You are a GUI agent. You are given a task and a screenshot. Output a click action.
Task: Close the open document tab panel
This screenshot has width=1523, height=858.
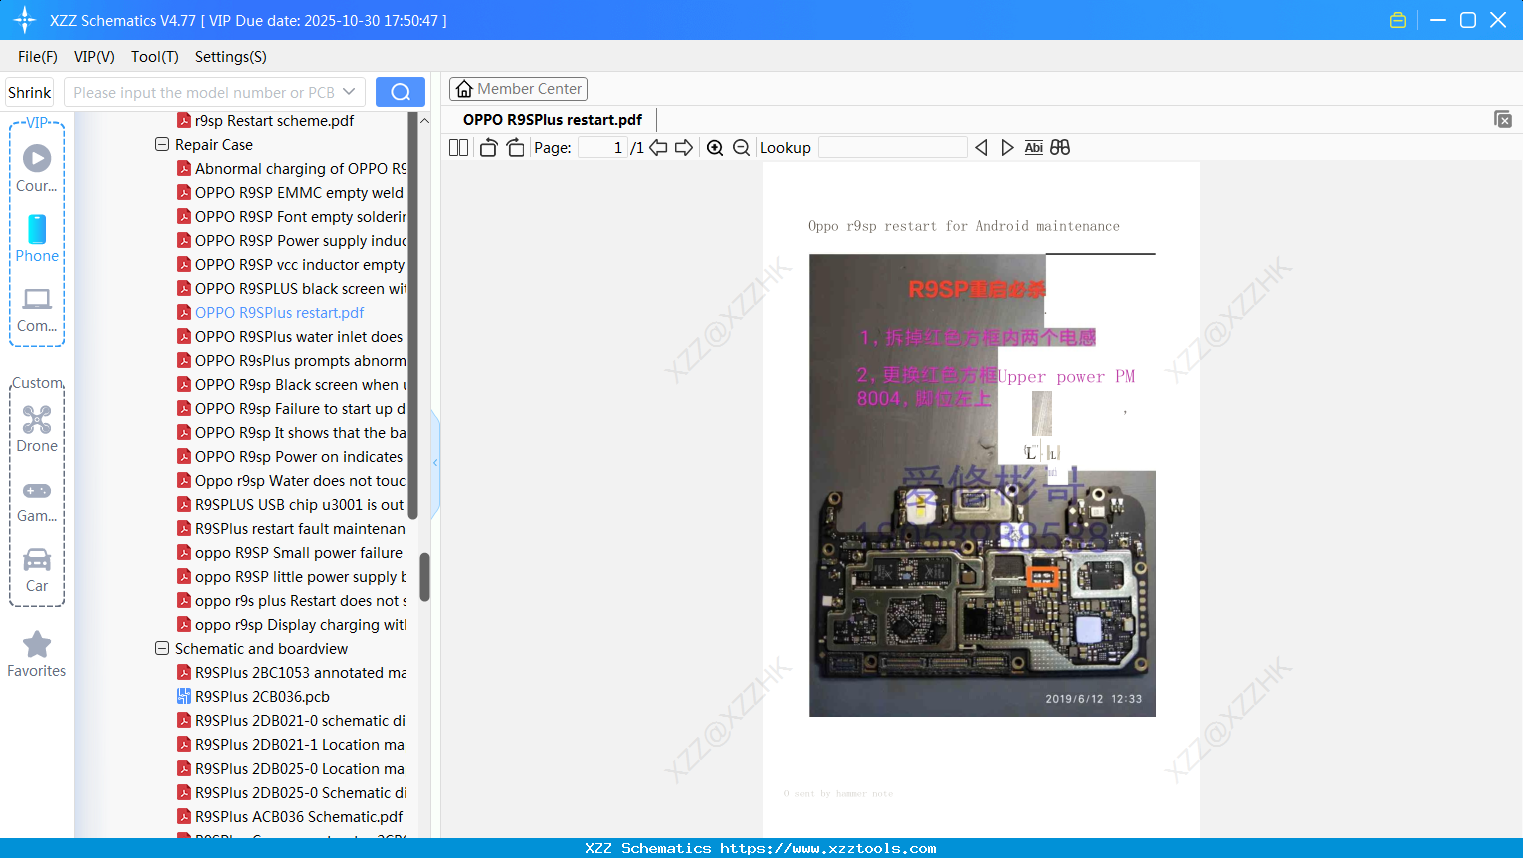(x=1503, y=119)
